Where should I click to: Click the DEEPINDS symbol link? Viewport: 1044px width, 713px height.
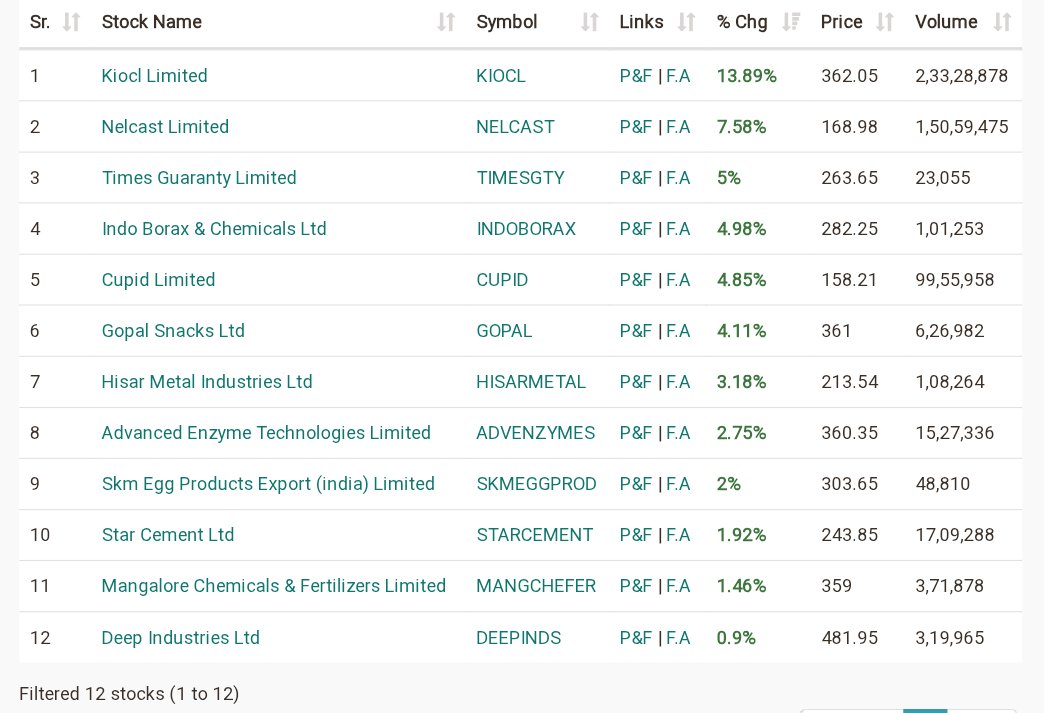tap(519, 638)
